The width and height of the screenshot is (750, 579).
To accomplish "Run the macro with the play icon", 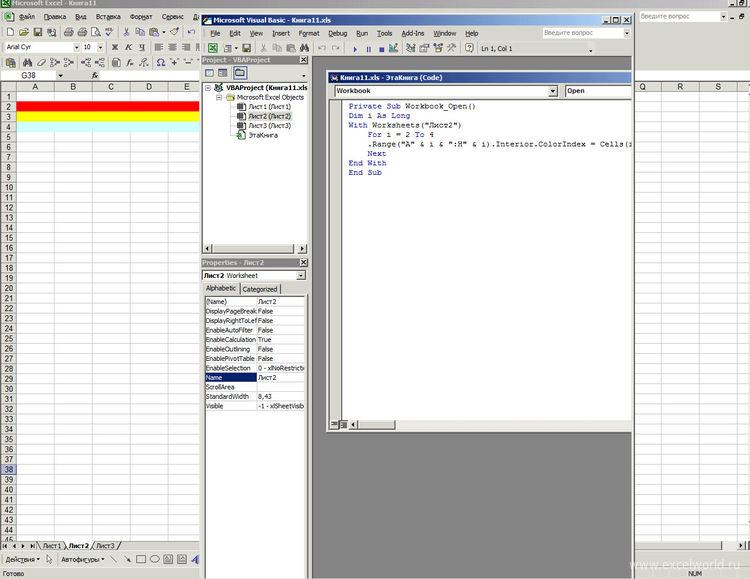I will (x=355, y=49).
